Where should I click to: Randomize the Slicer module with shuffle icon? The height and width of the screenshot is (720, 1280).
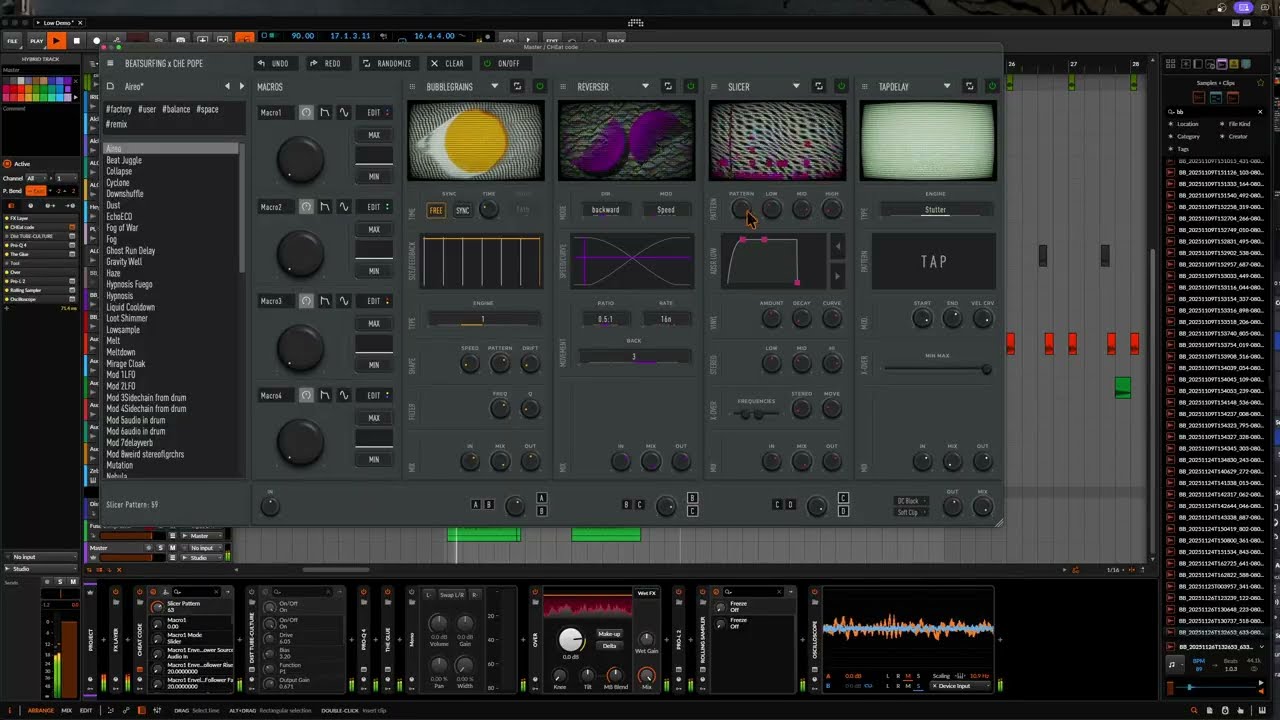[819, 87]
